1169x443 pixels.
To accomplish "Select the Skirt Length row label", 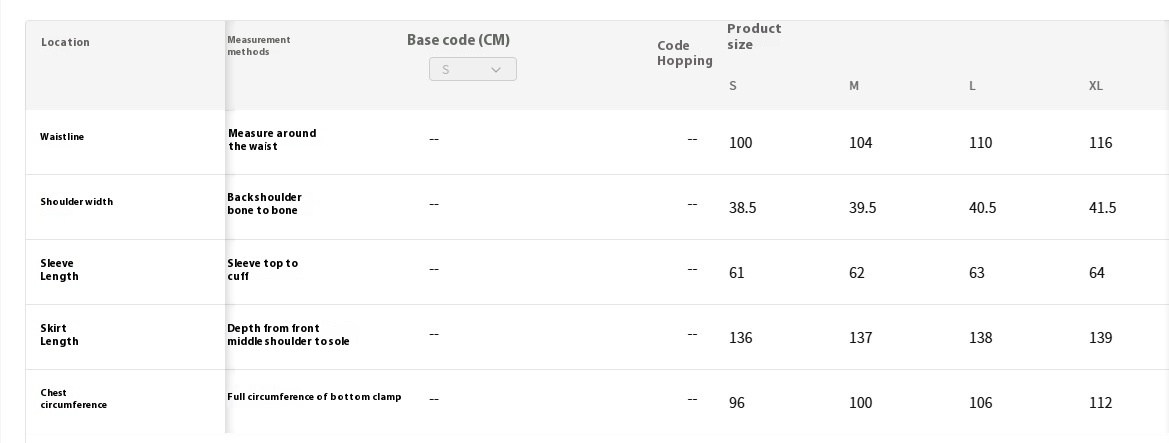I will pyautogui.click(x=59, y=335).
